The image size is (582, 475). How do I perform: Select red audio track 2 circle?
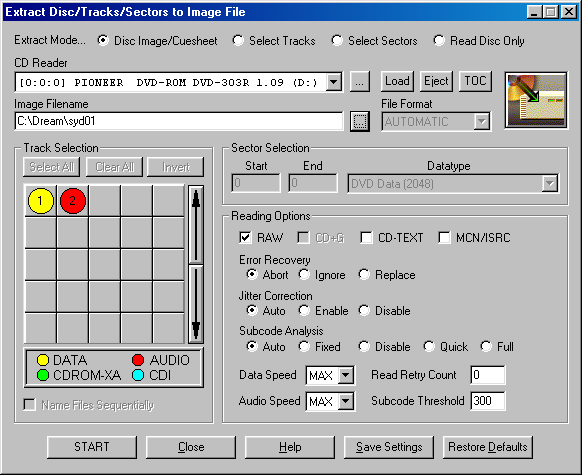(73, 201)
